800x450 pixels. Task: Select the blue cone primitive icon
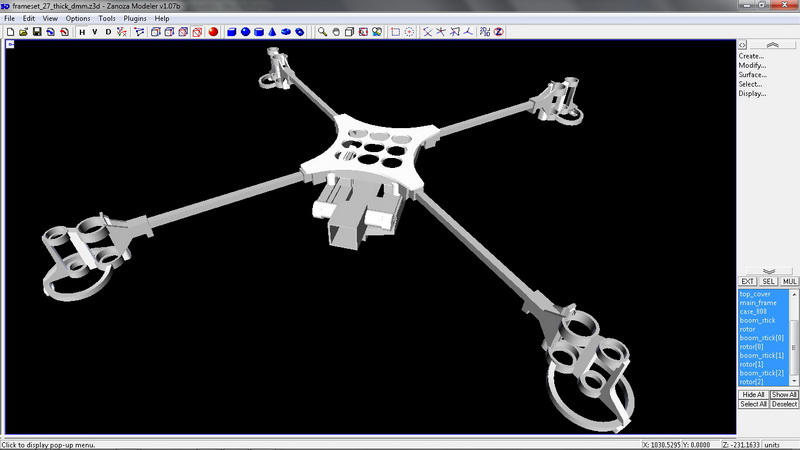[x=272, y=32]
